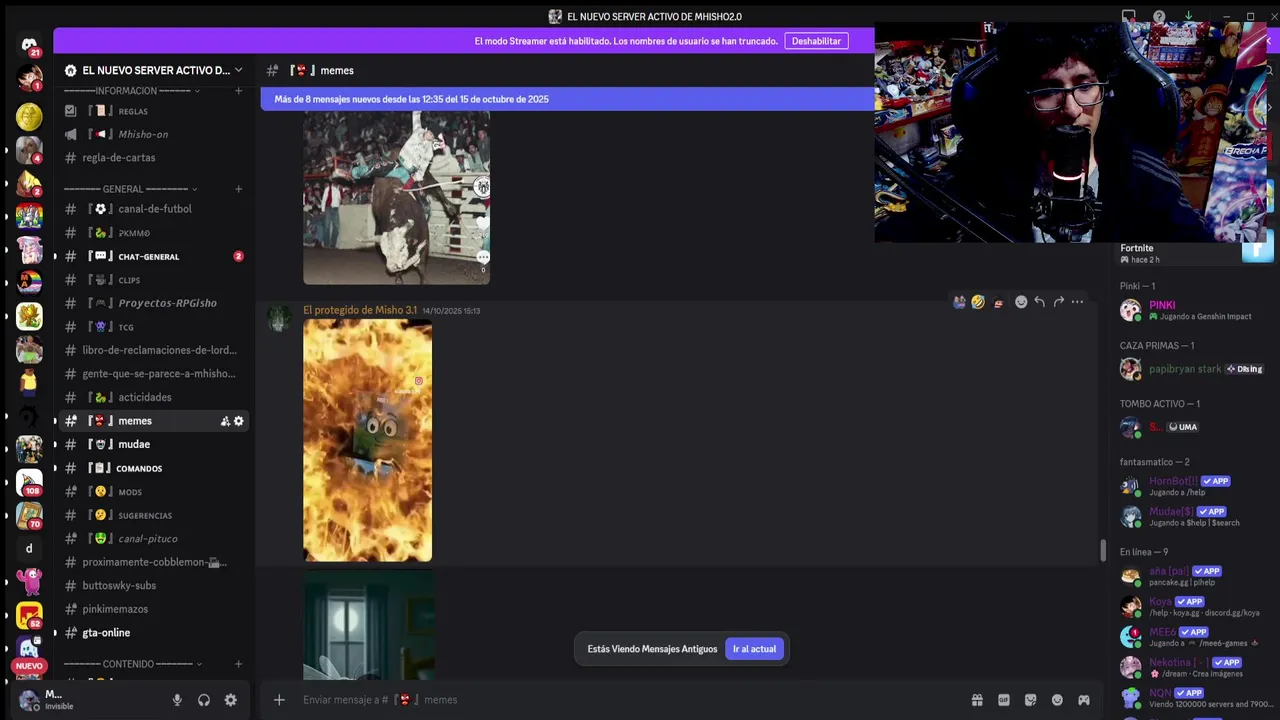This screenshot has width=1280, height=720.
Task: Open canal-pituco channel
Action: coord(153,539)
